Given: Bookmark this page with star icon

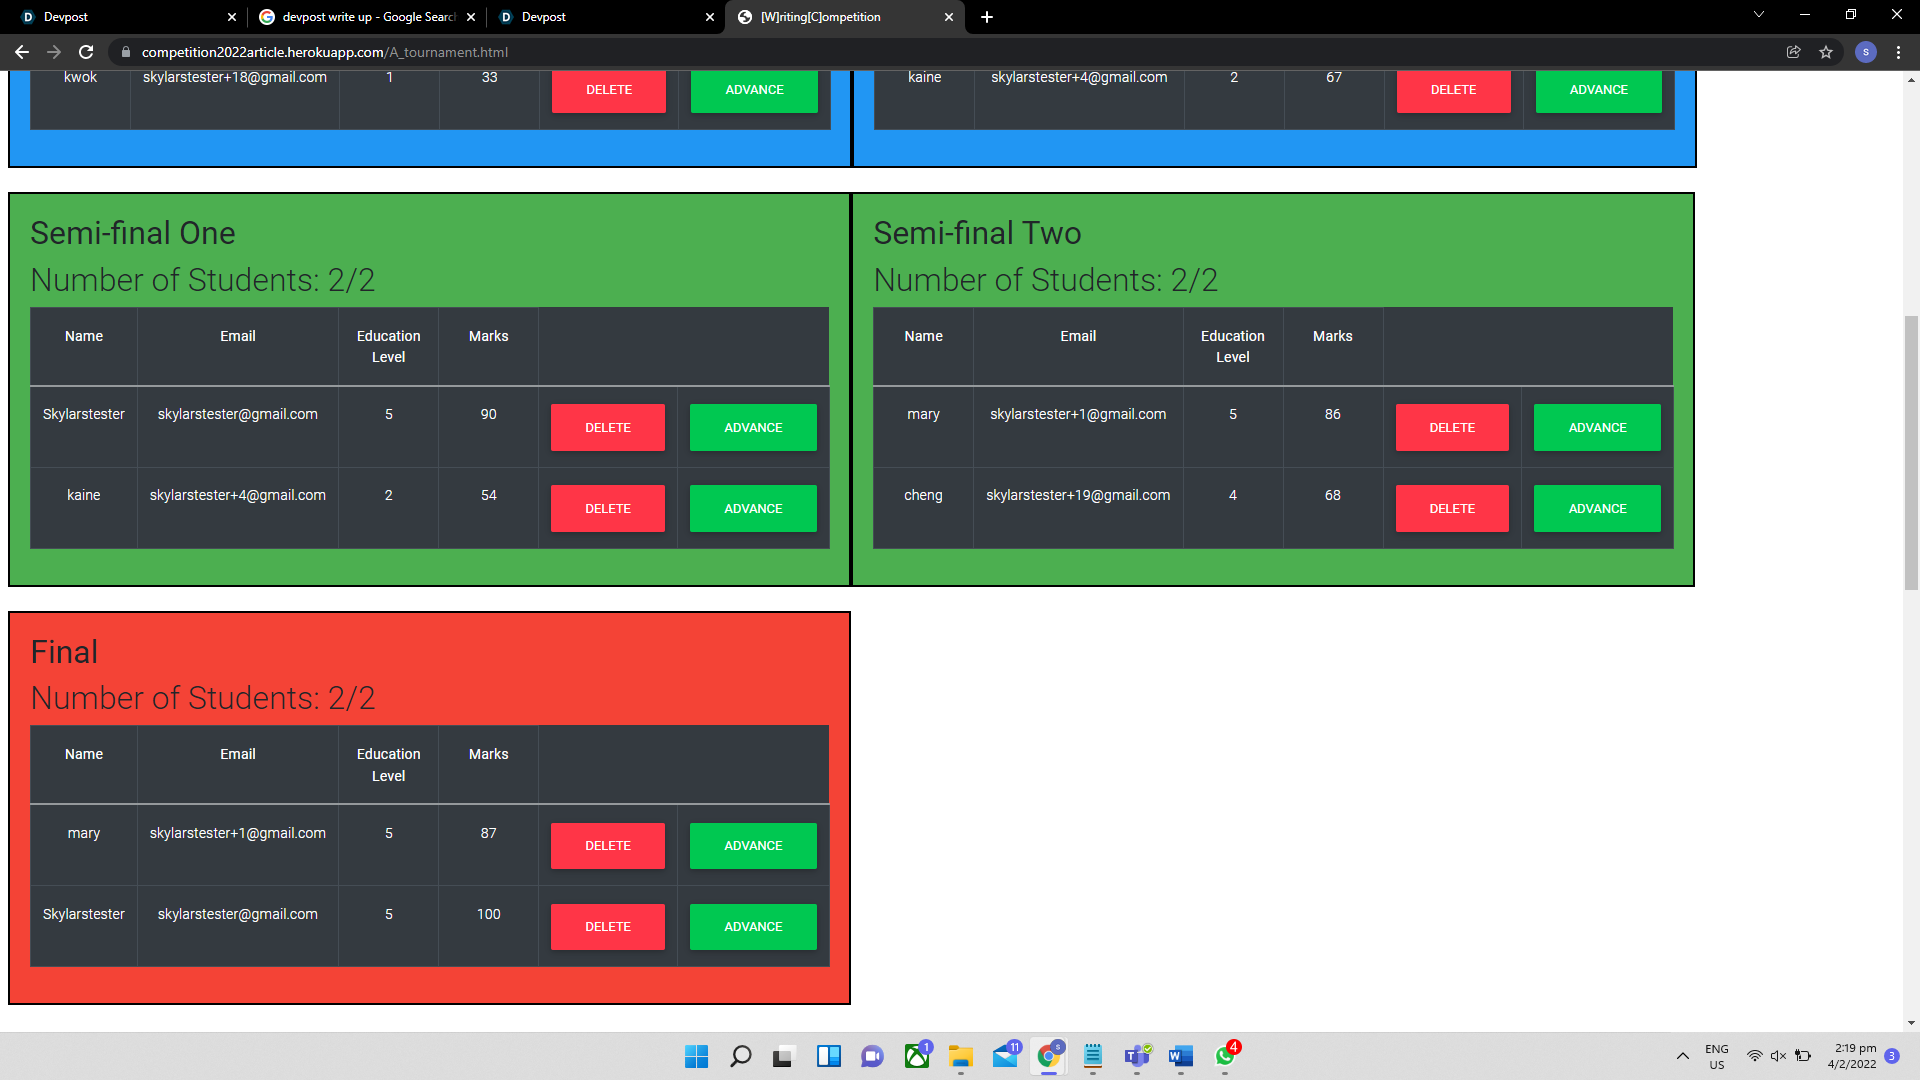Looking at the screenshot, I should [1826, 52].
